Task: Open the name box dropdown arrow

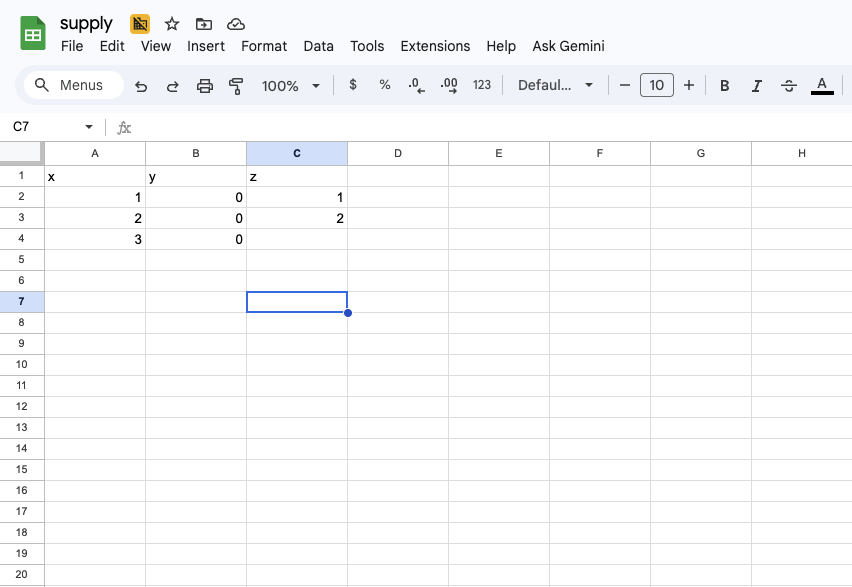Action: coord(89,127)
